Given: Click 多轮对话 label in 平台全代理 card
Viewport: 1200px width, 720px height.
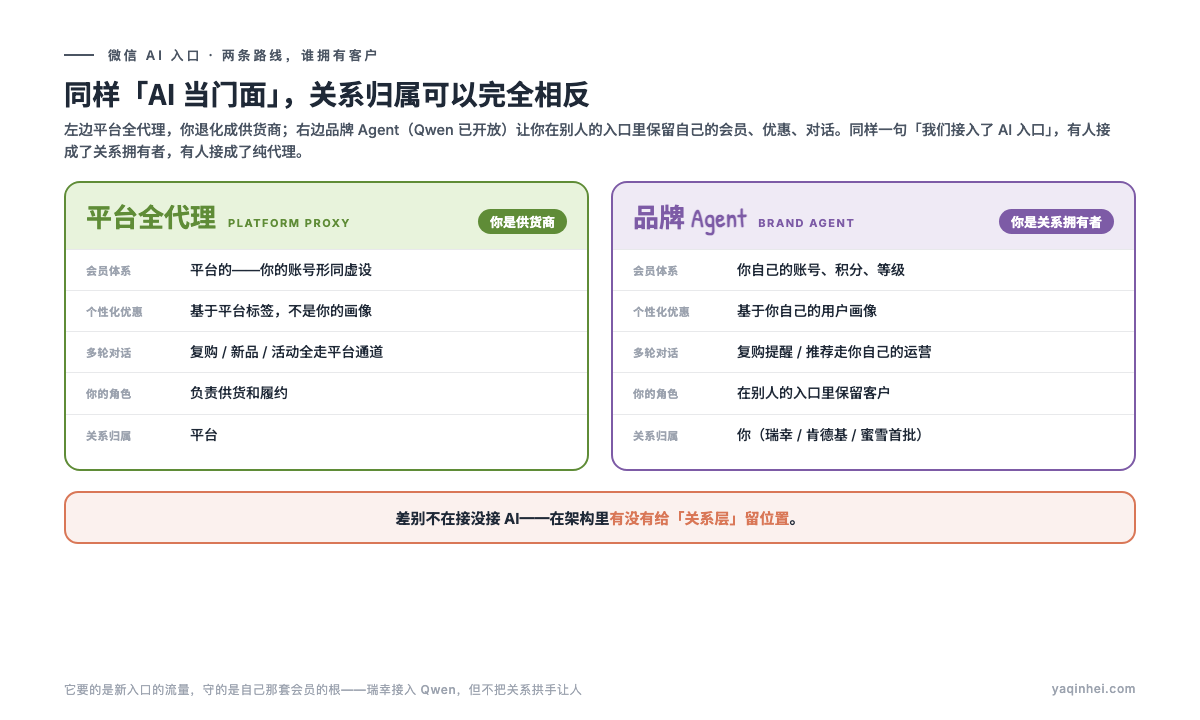Looking at the screenshot, I should [108, 353].
